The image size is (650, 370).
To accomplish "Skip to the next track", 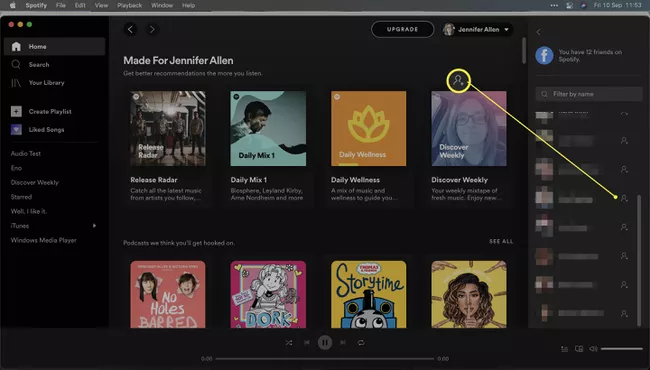I will point(343,343).
